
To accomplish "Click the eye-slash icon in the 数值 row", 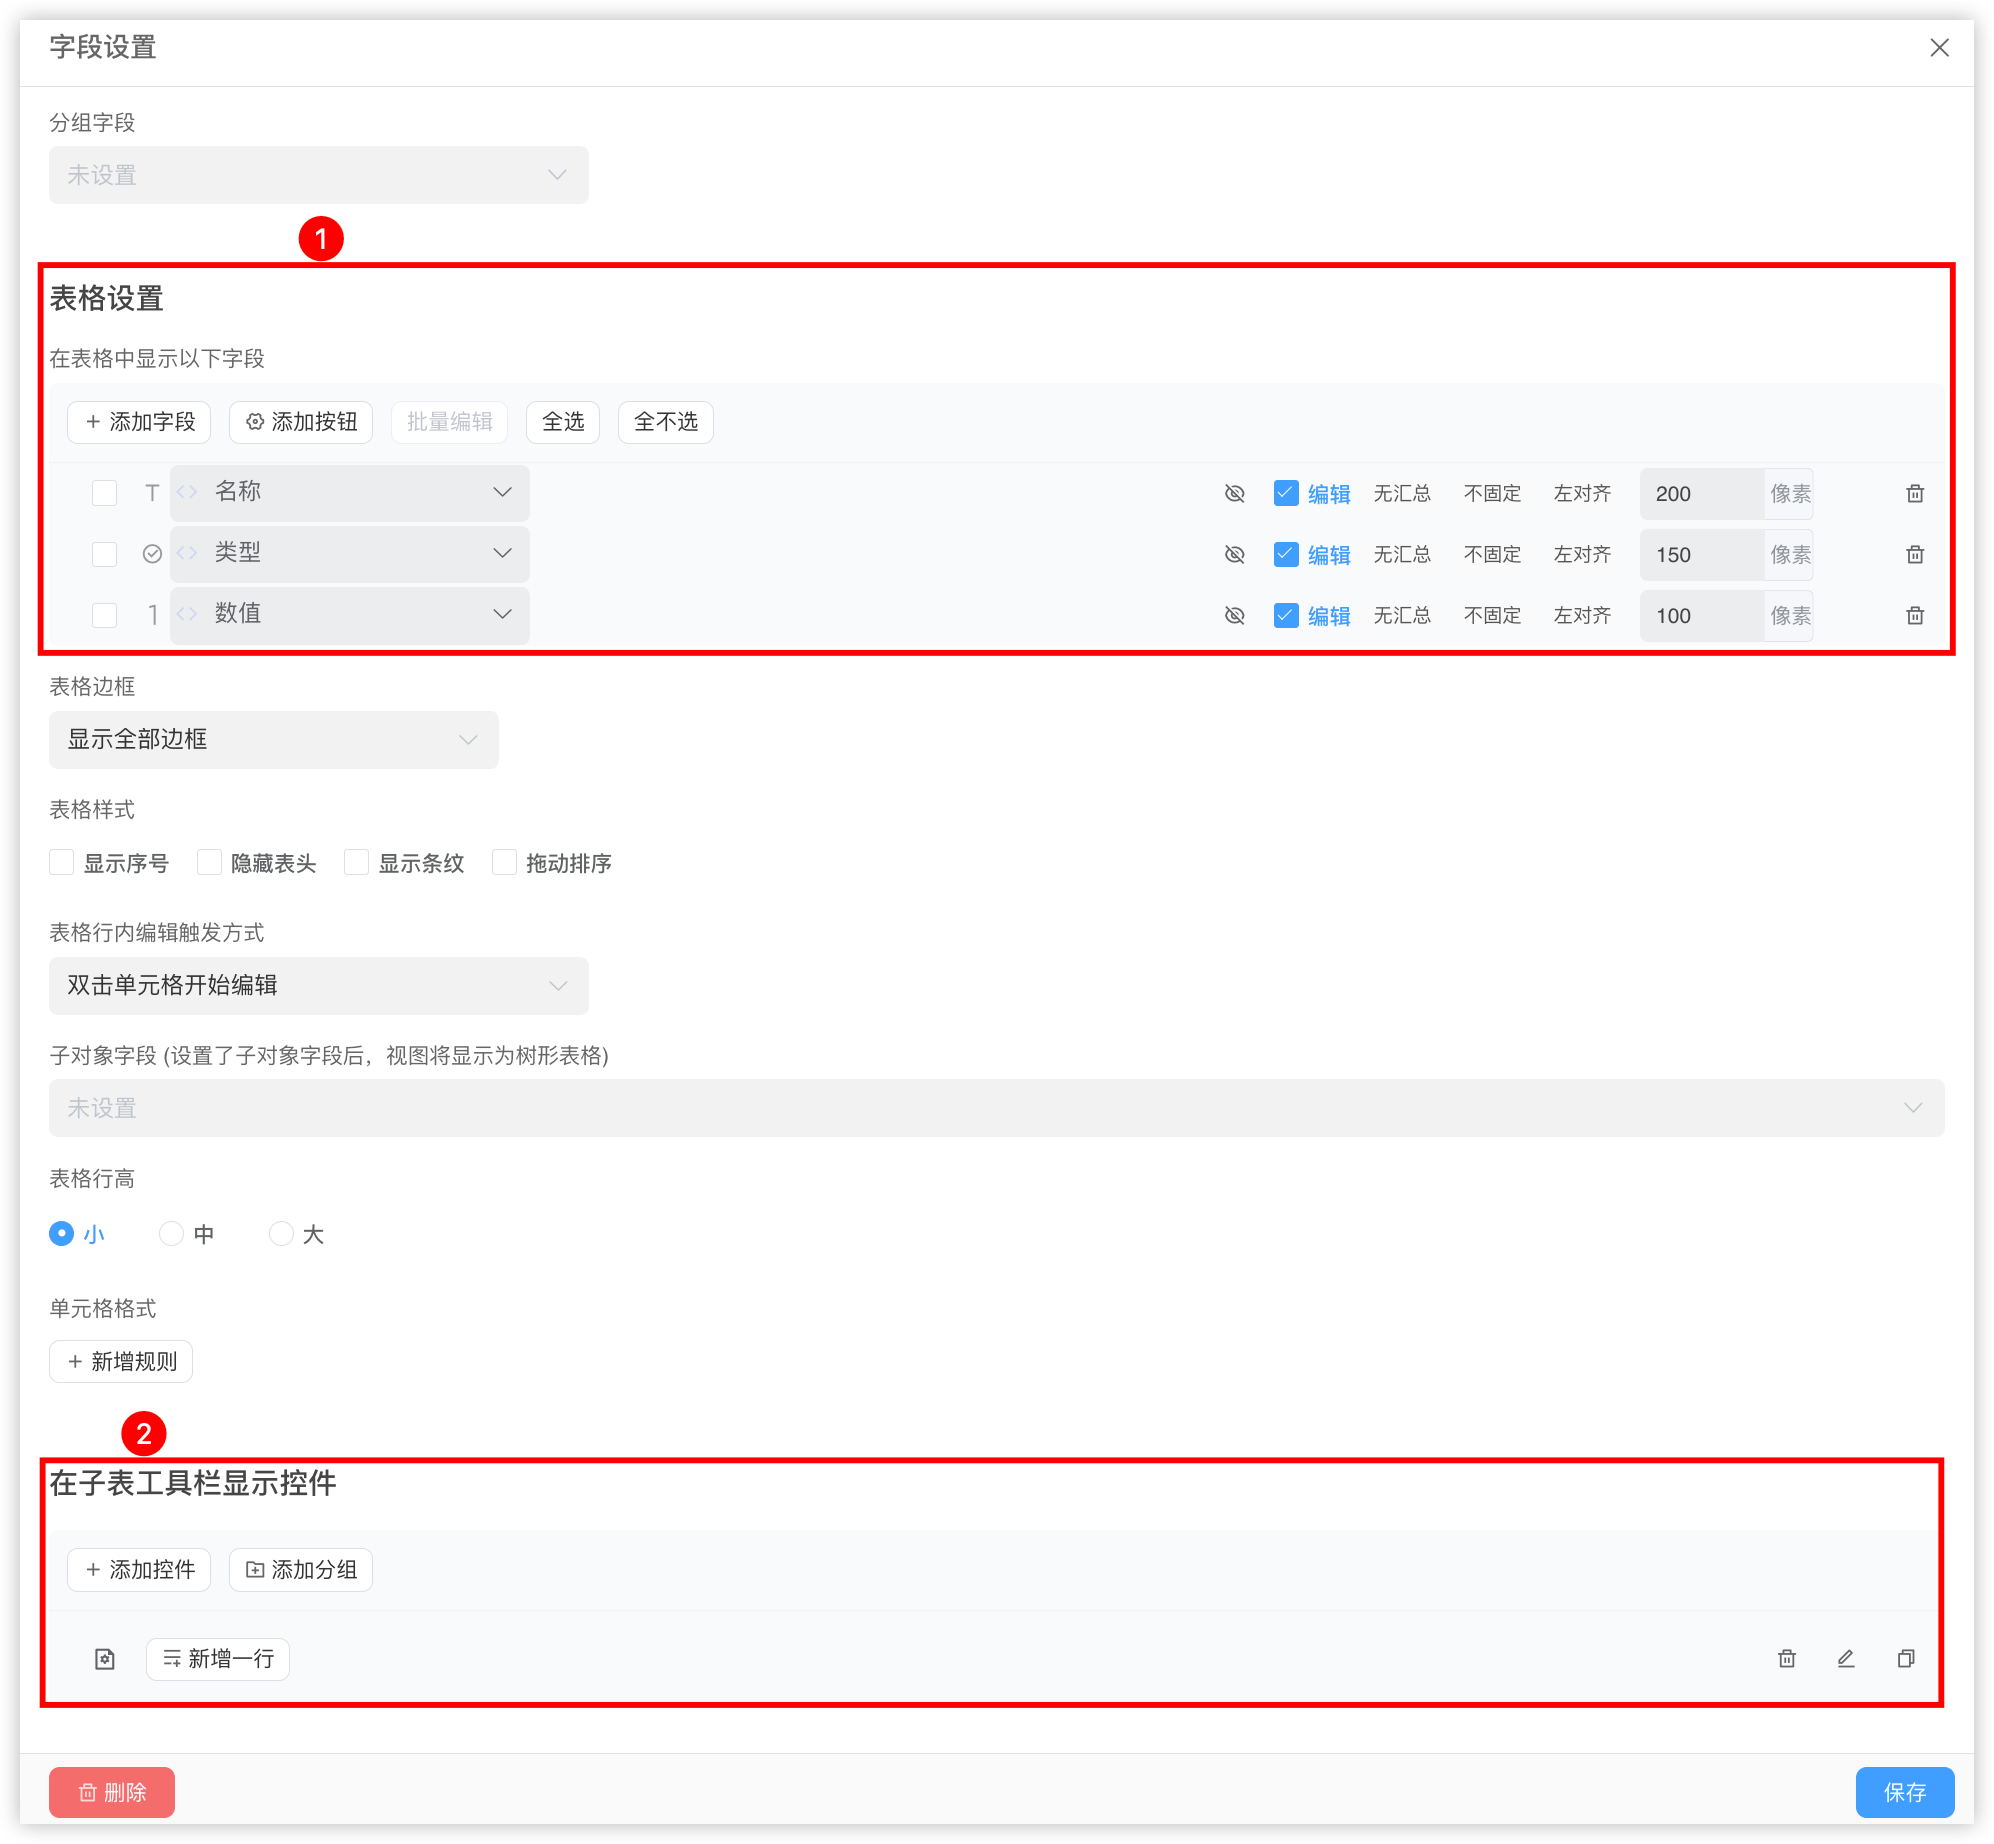I will tap(1234, 615).
